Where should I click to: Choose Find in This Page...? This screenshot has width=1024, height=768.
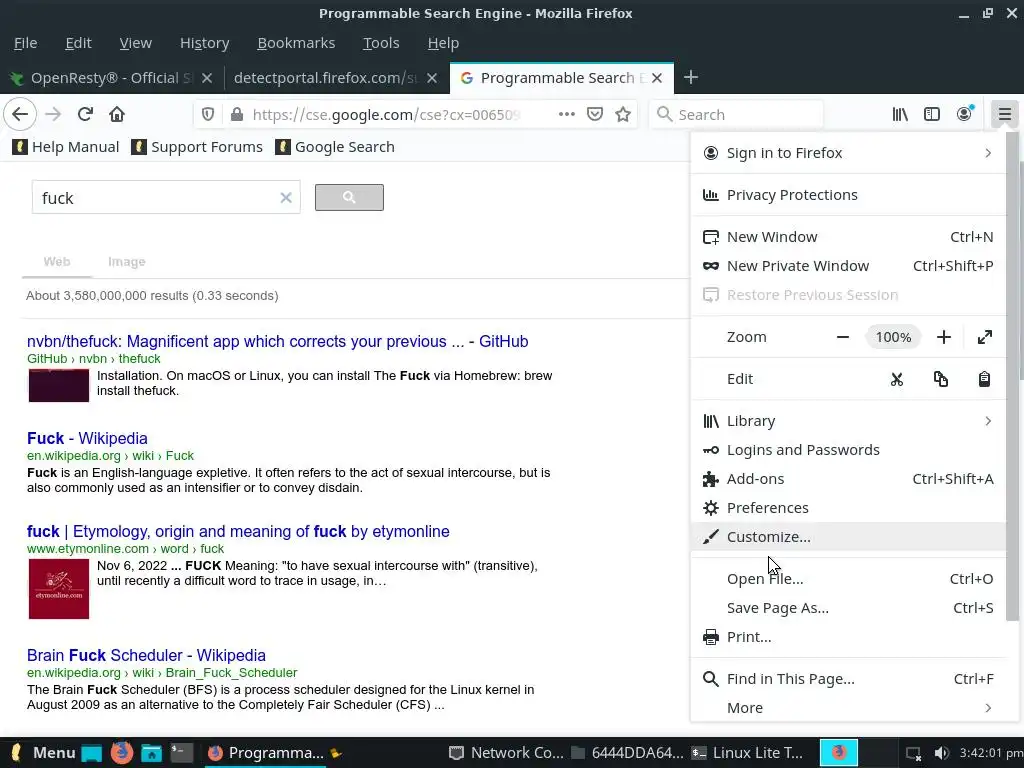[848, 679]
